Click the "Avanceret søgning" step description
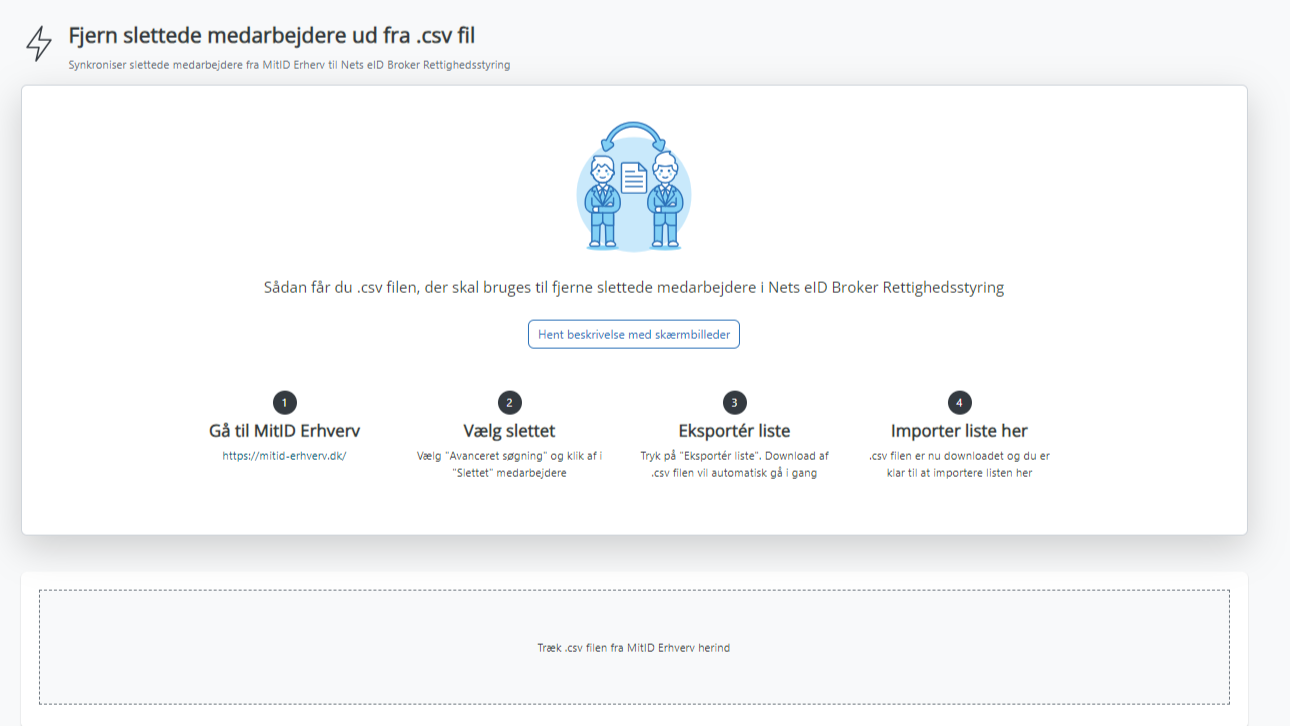1290x726 pixels. (x=509, y=464)
